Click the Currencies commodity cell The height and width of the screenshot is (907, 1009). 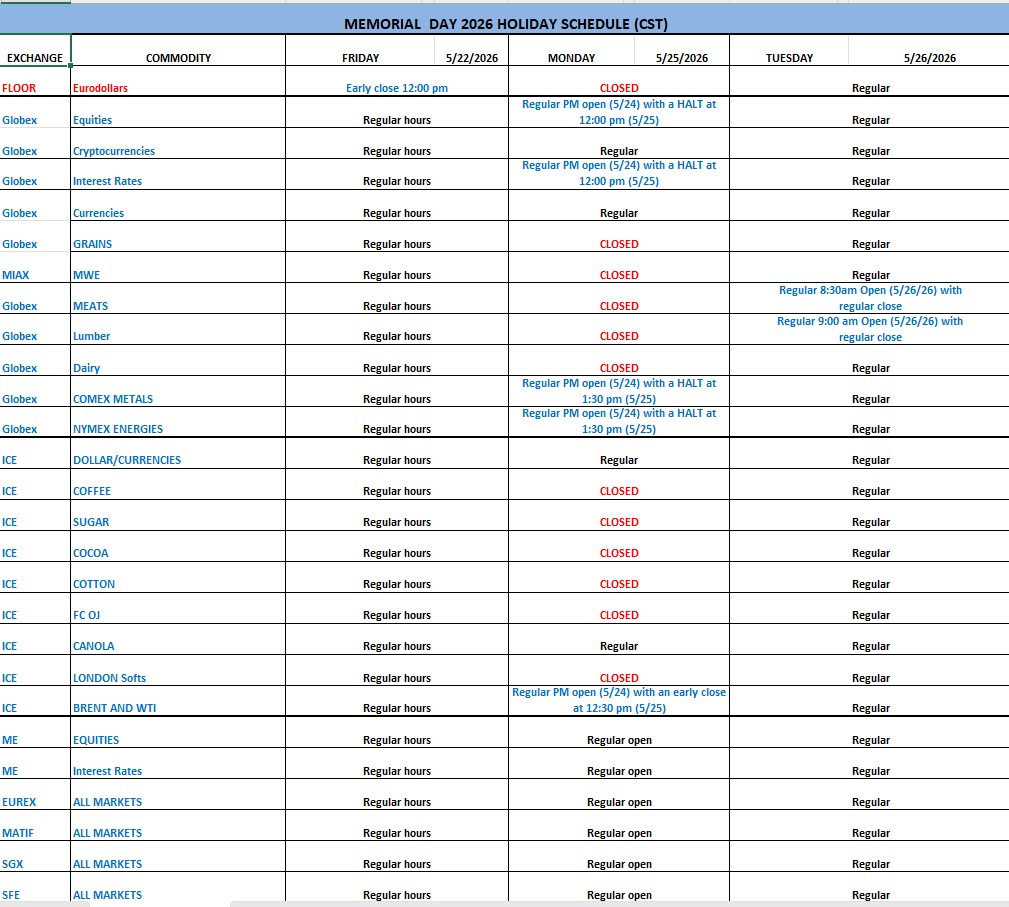pyautogui.click(x=178, y=206)
